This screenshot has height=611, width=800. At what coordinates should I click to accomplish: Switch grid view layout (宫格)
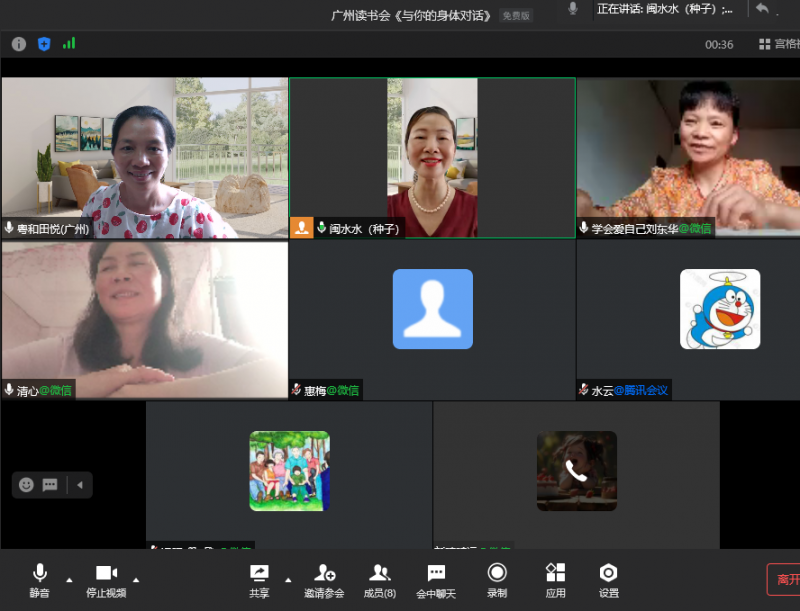pyautogui.click(x=778, y=44)
